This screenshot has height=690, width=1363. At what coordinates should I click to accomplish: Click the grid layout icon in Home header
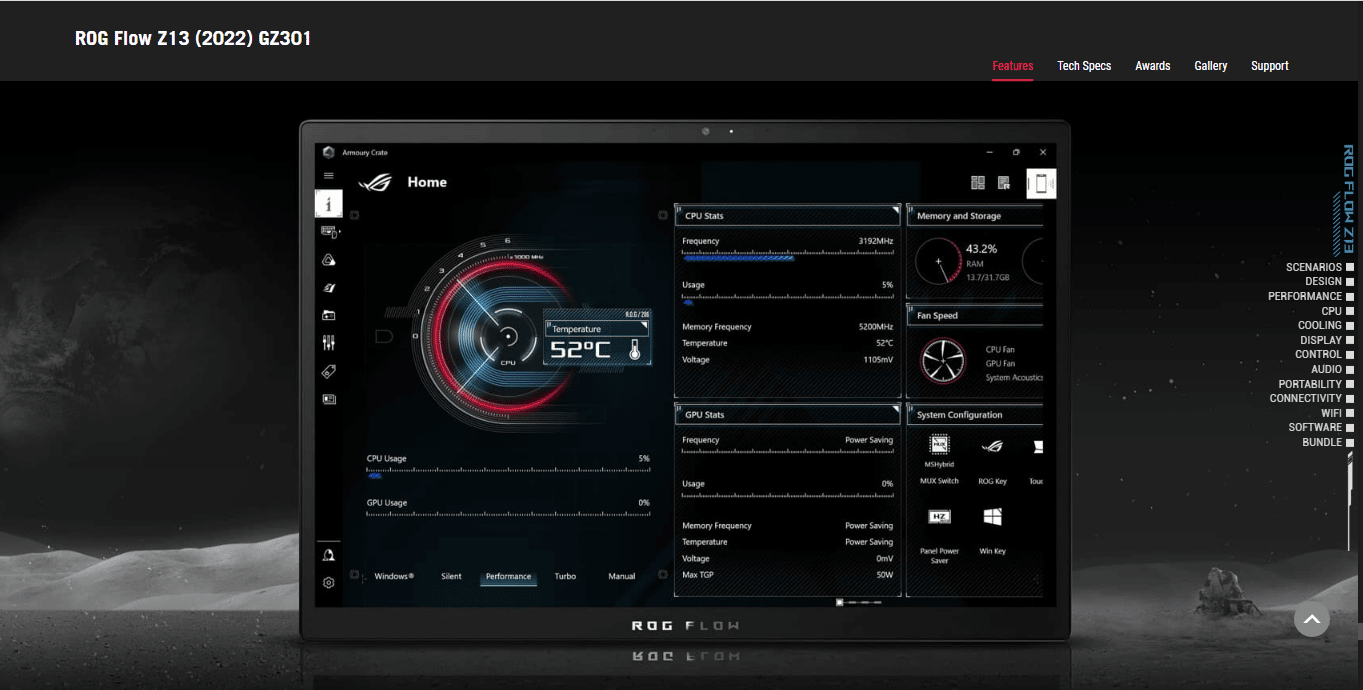point(978,183)
